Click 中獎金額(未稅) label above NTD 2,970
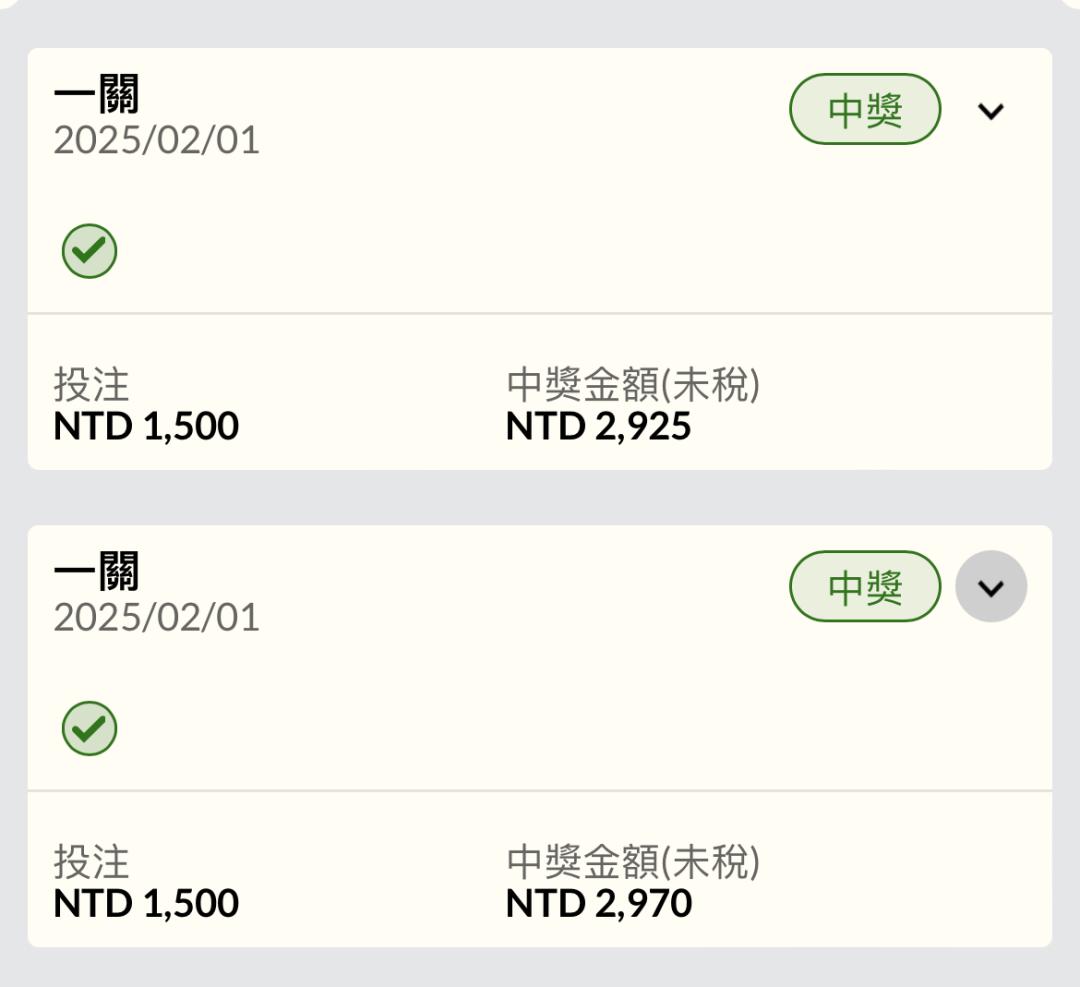 coord(633,862)
